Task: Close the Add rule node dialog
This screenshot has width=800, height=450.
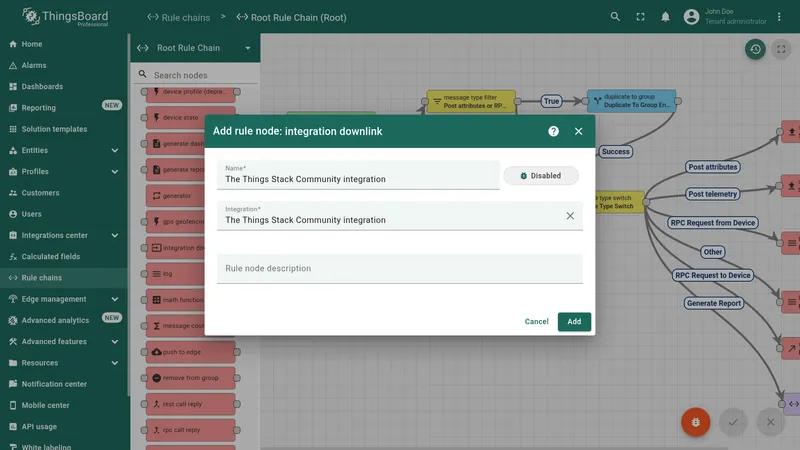Action: click(578, 131)
